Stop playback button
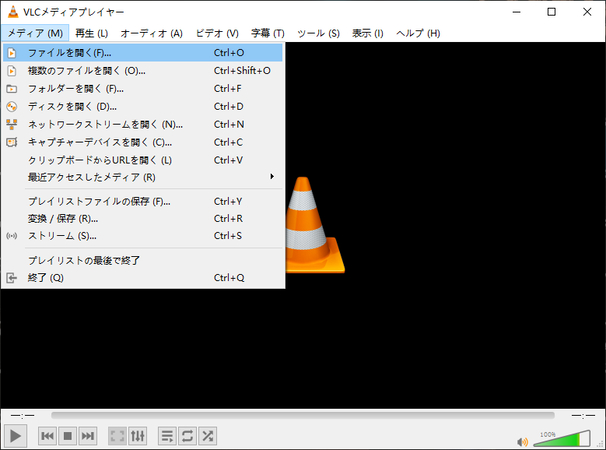606x450 pixels. [68, 436]
